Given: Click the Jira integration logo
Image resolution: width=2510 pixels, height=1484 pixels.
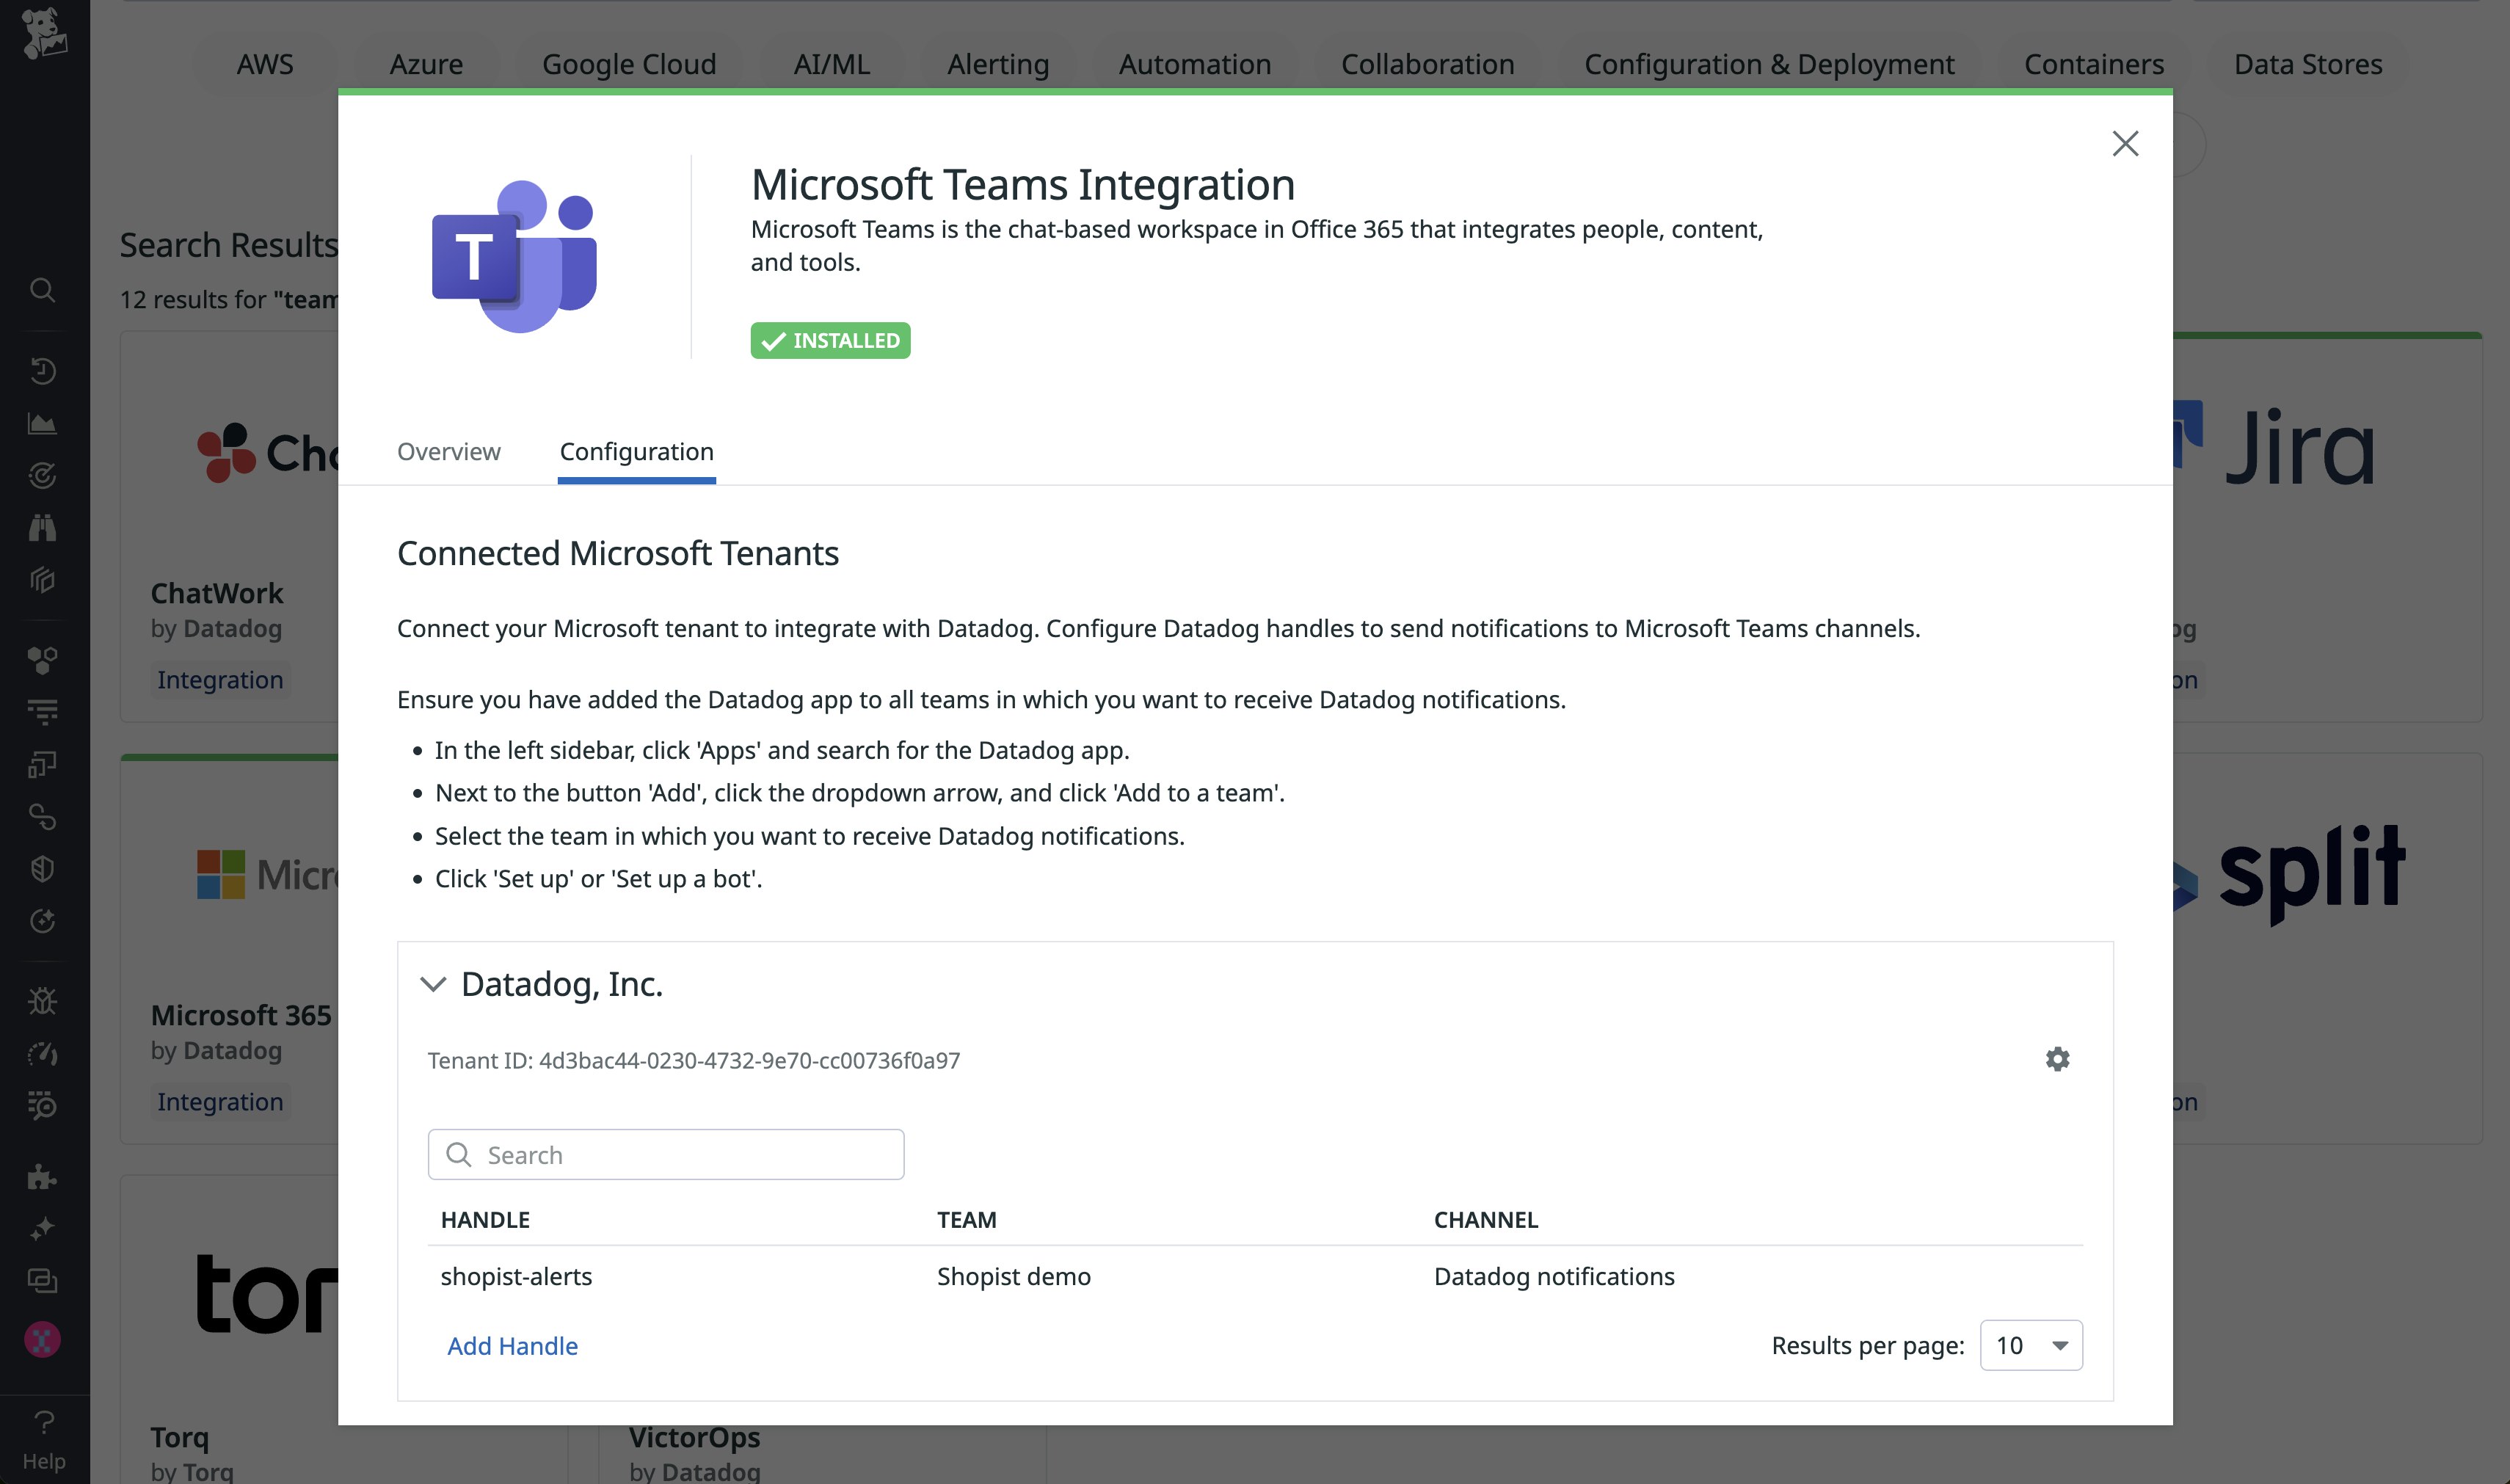Looking at the screenshot, I should click(2299, 447).
